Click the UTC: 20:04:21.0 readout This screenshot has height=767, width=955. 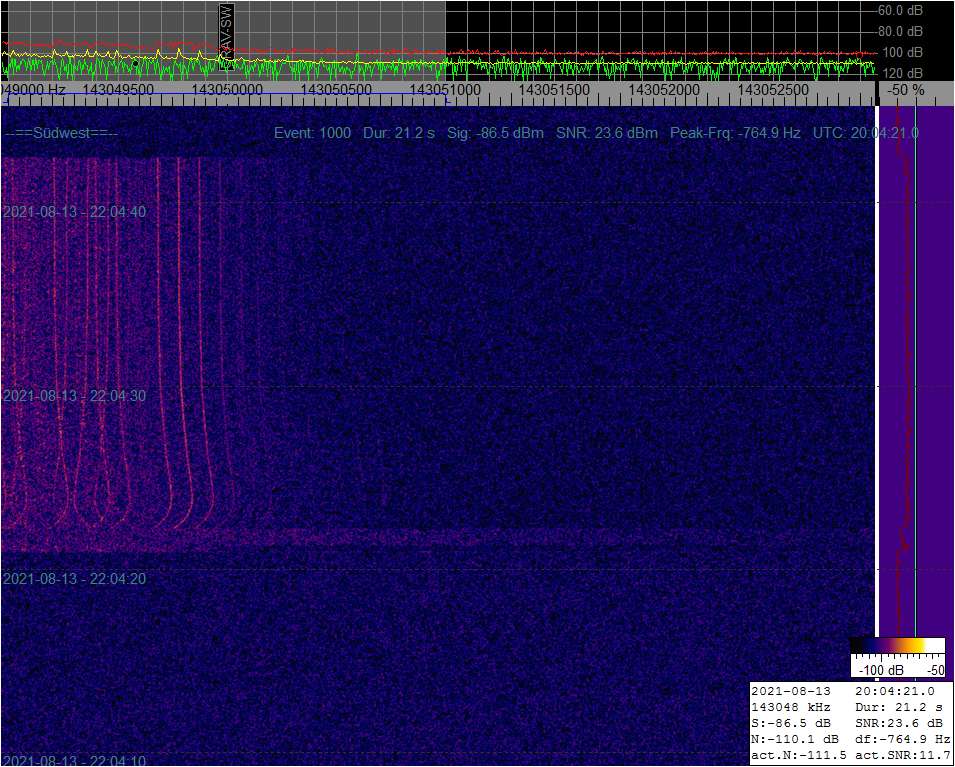866,133
